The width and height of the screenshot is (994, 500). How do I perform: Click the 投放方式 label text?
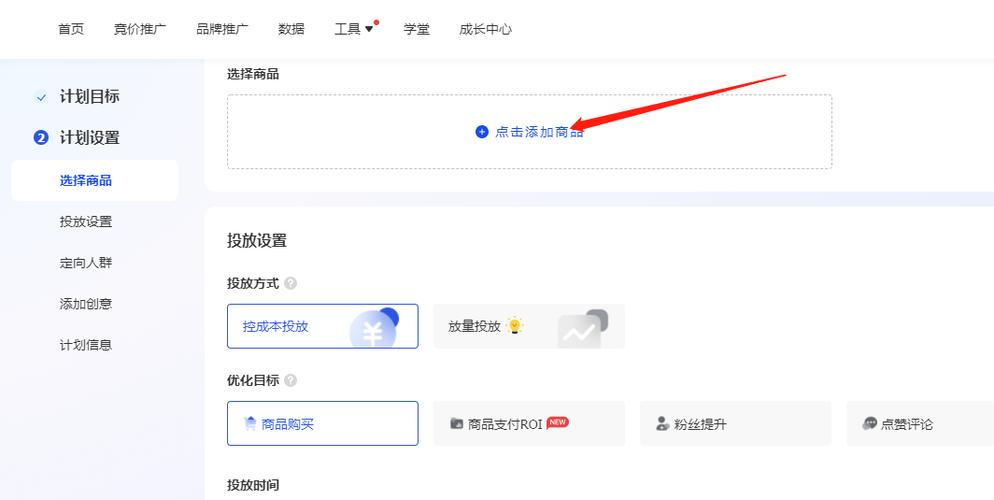(x=253, y=283)
